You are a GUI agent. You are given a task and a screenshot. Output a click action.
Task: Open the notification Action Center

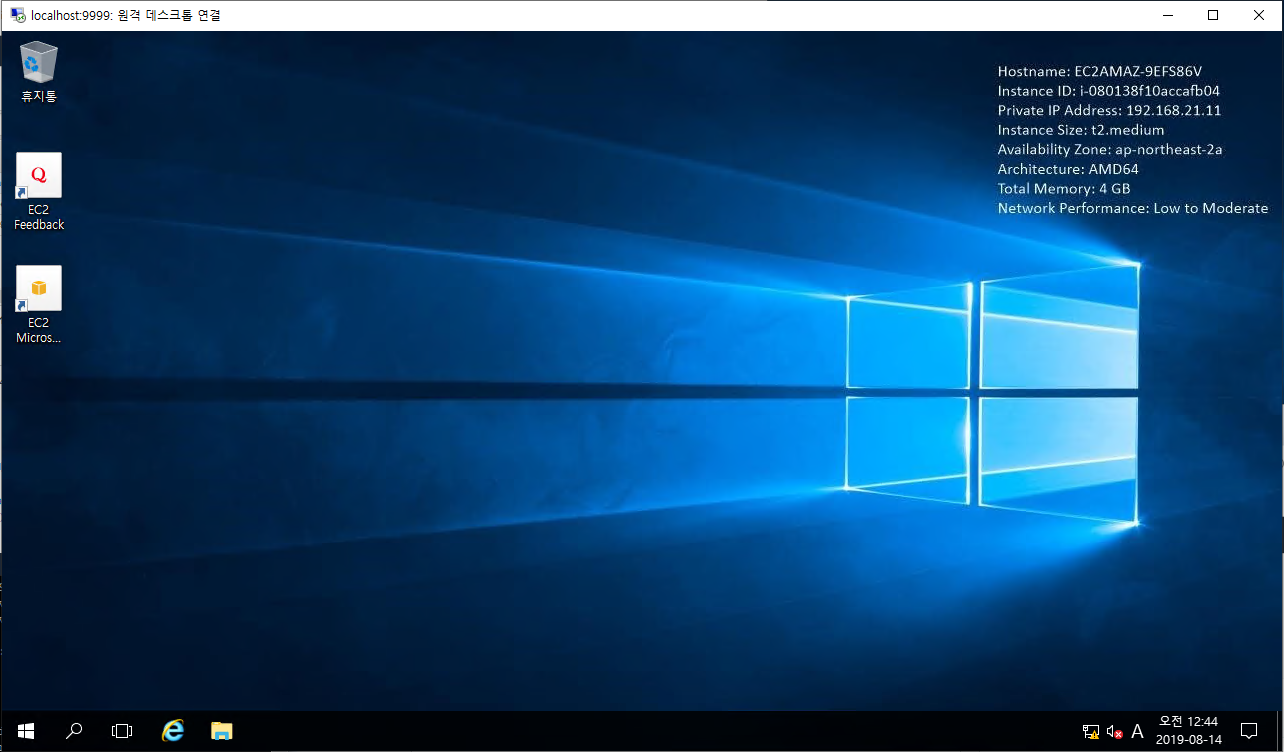click(1248, 731)
